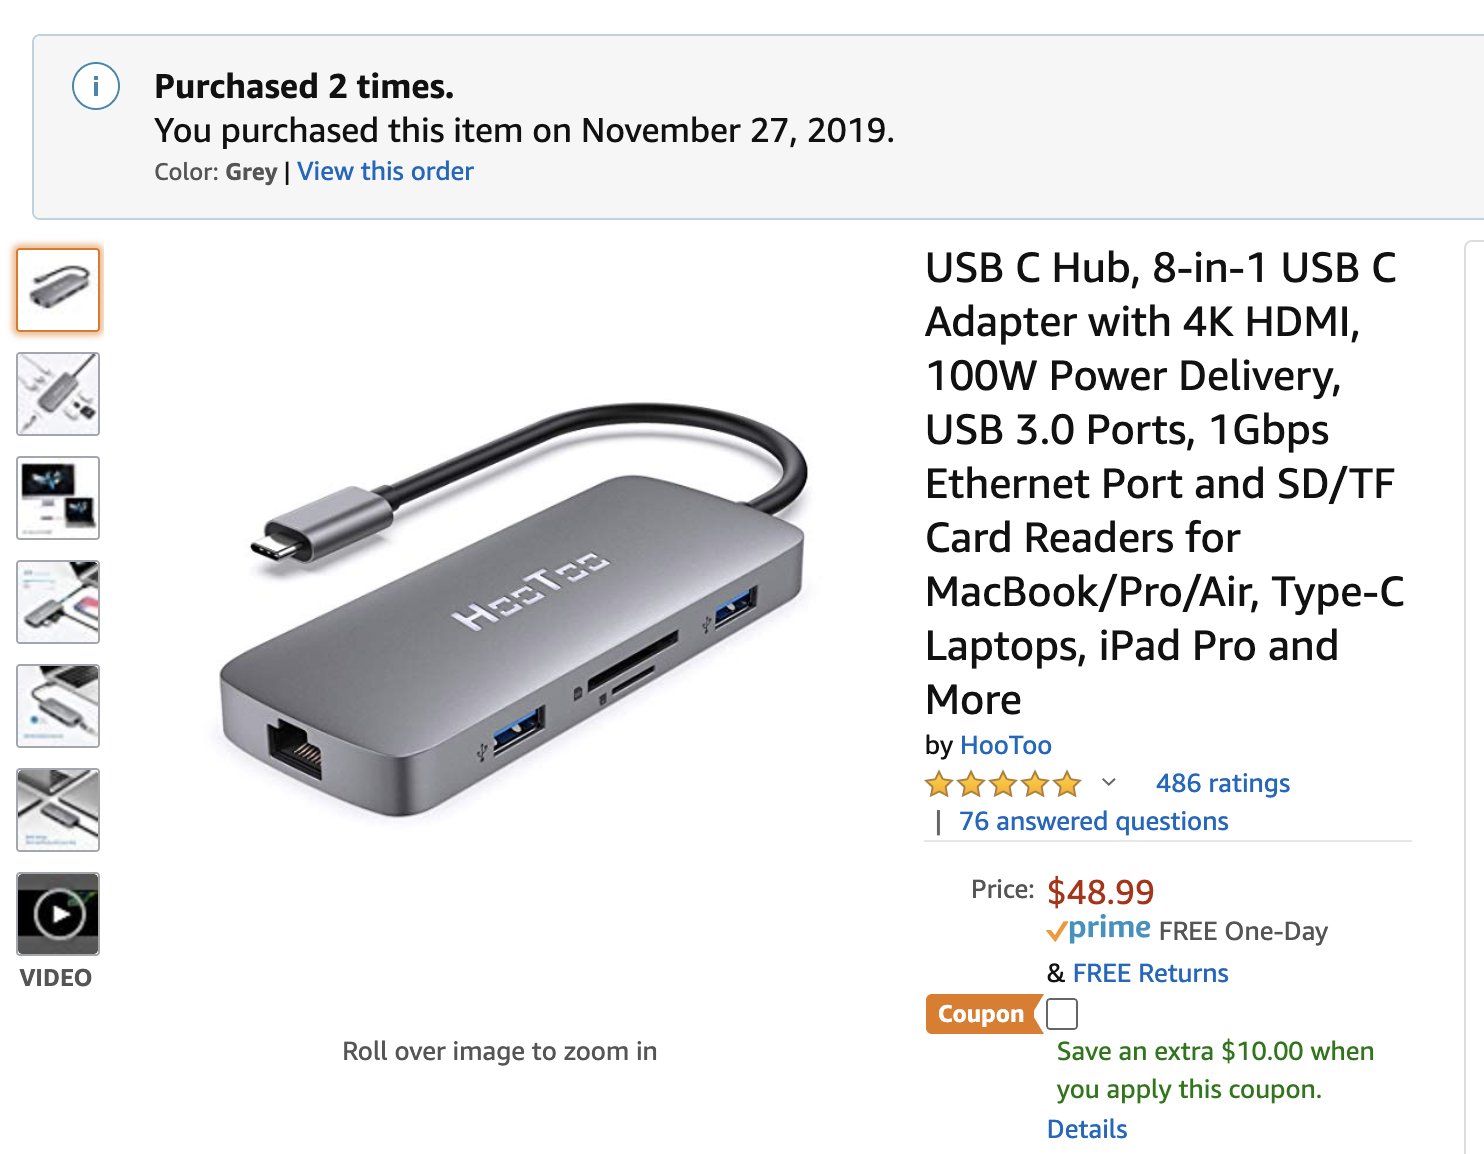Open coupon Details link
Viewport: 1484px width, 1154px height.
tap(1087, 1129)
